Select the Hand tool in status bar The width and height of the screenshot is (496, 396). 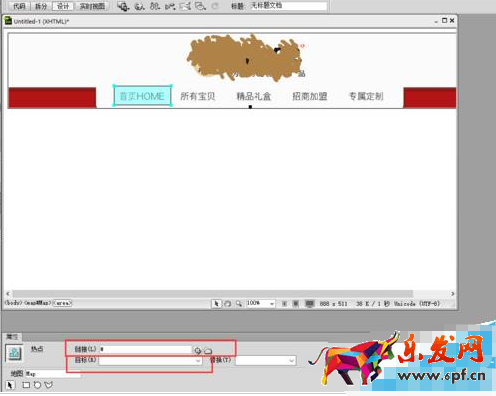pyautogui.click(x=228, y=304)
